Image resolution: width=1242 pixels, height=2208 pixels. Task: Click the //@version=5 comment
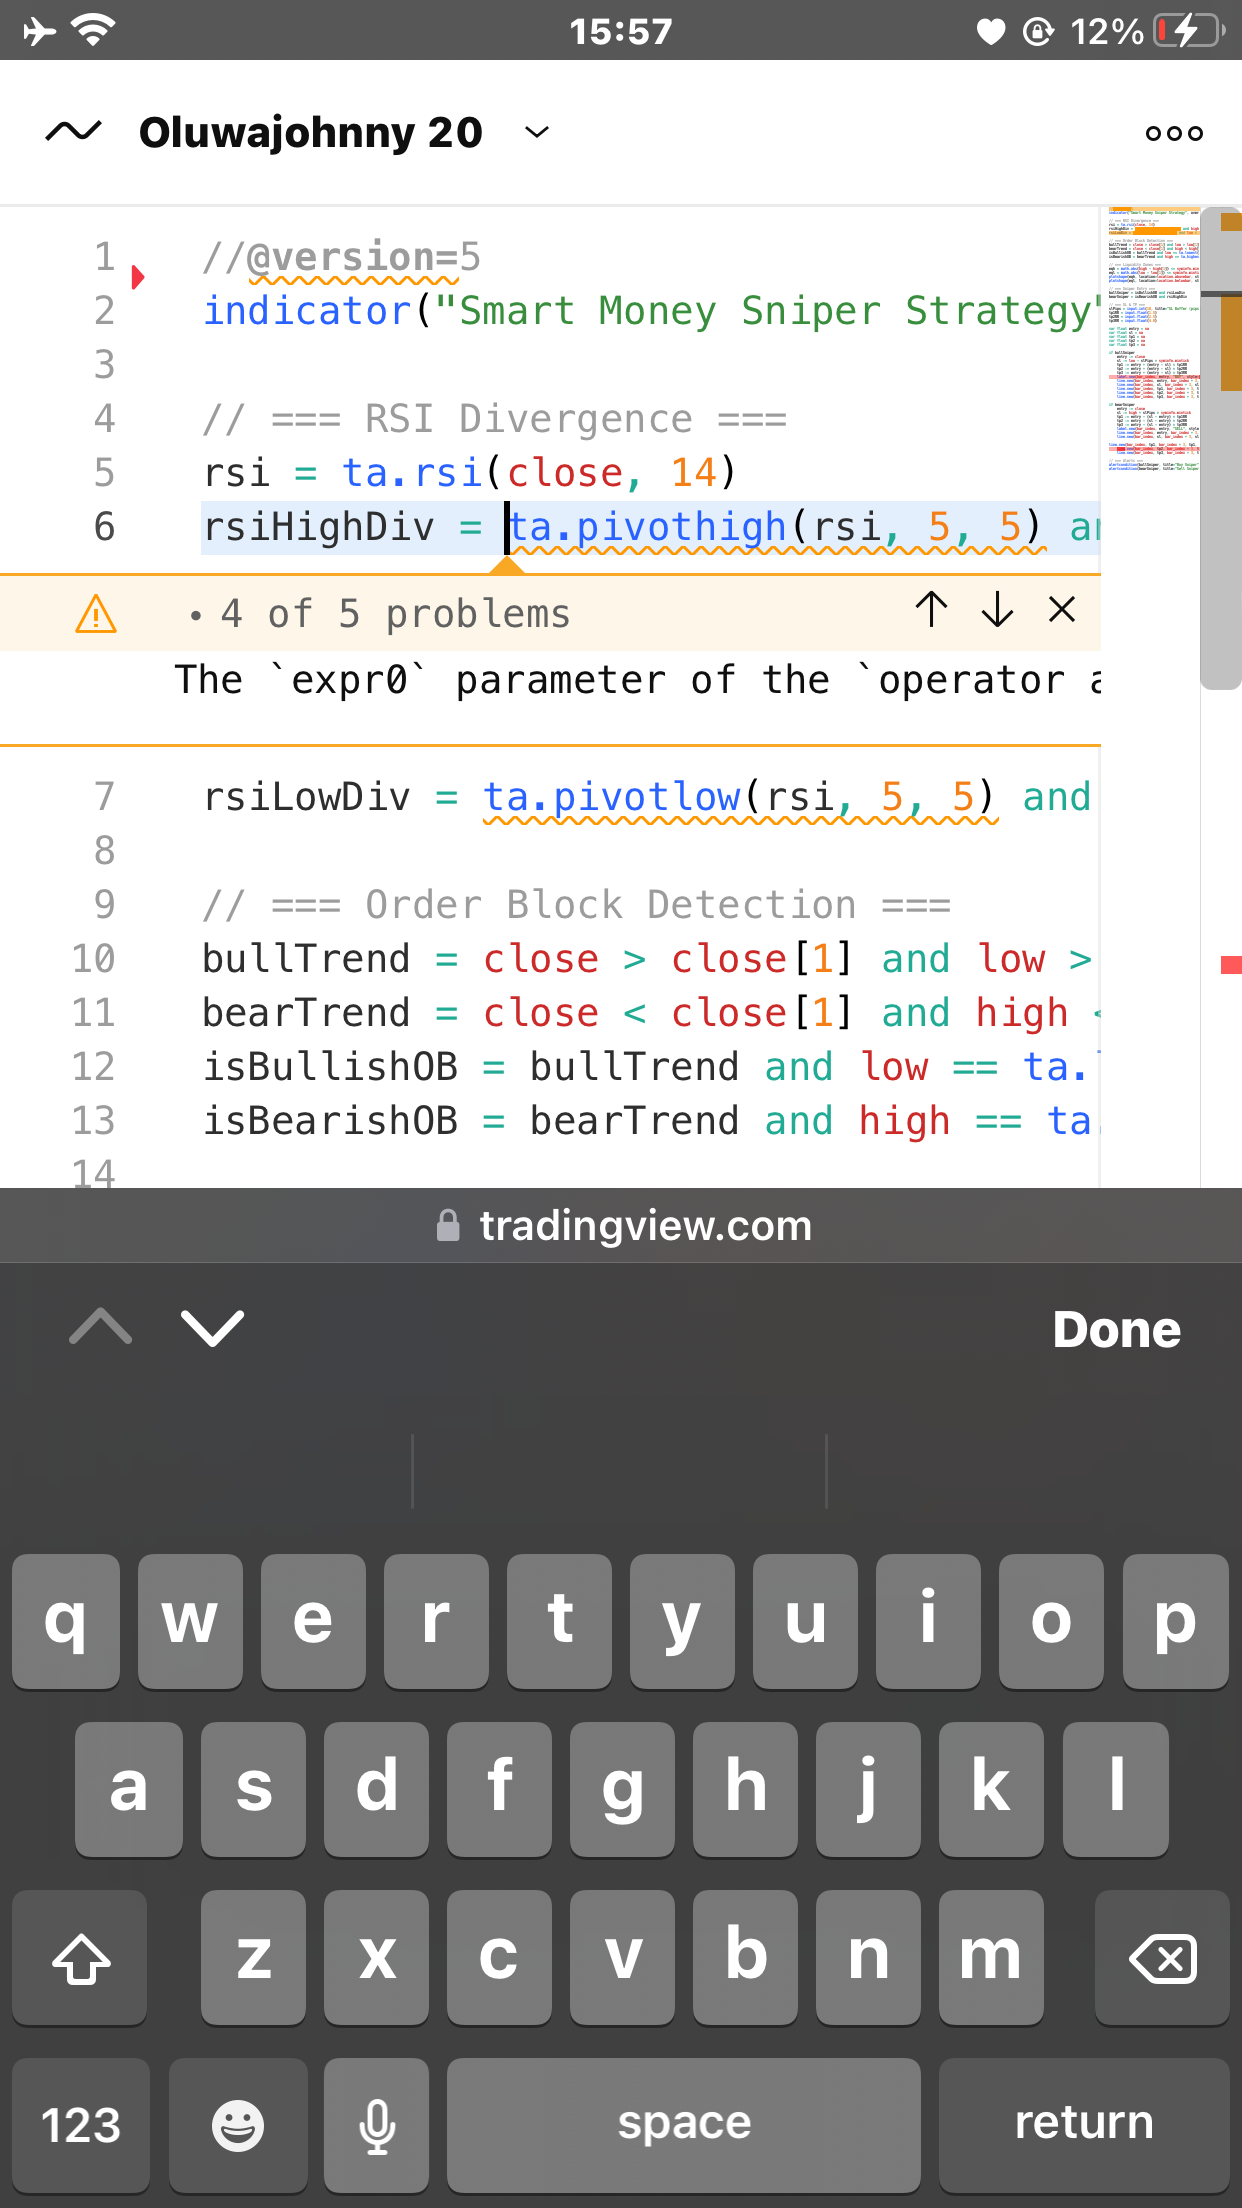(x=342, y=257)
